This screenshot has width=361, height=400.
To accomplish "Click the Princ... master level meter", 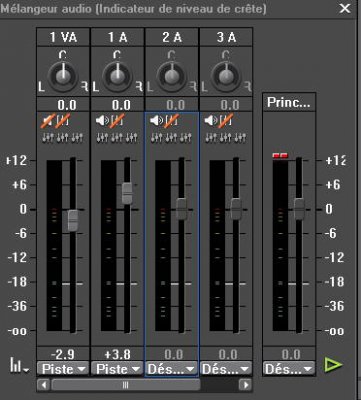I will (280, 246).
